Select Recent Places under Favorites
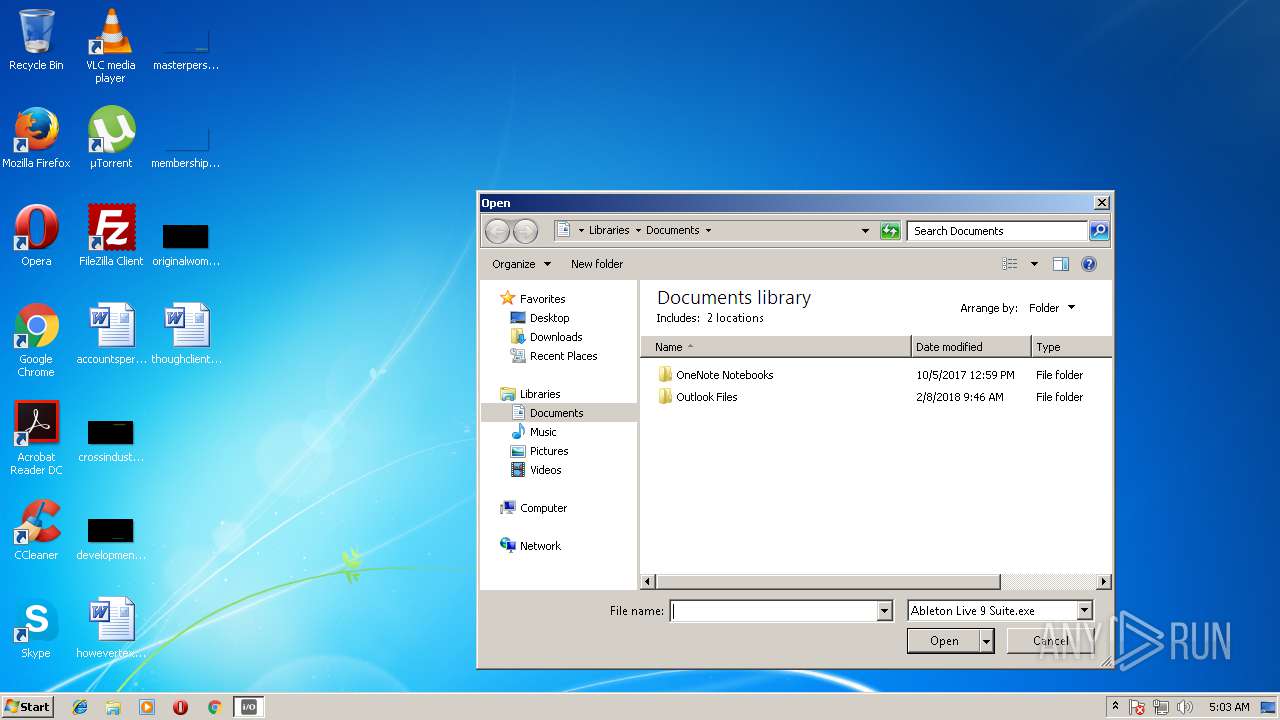 [x=563, y=356]
